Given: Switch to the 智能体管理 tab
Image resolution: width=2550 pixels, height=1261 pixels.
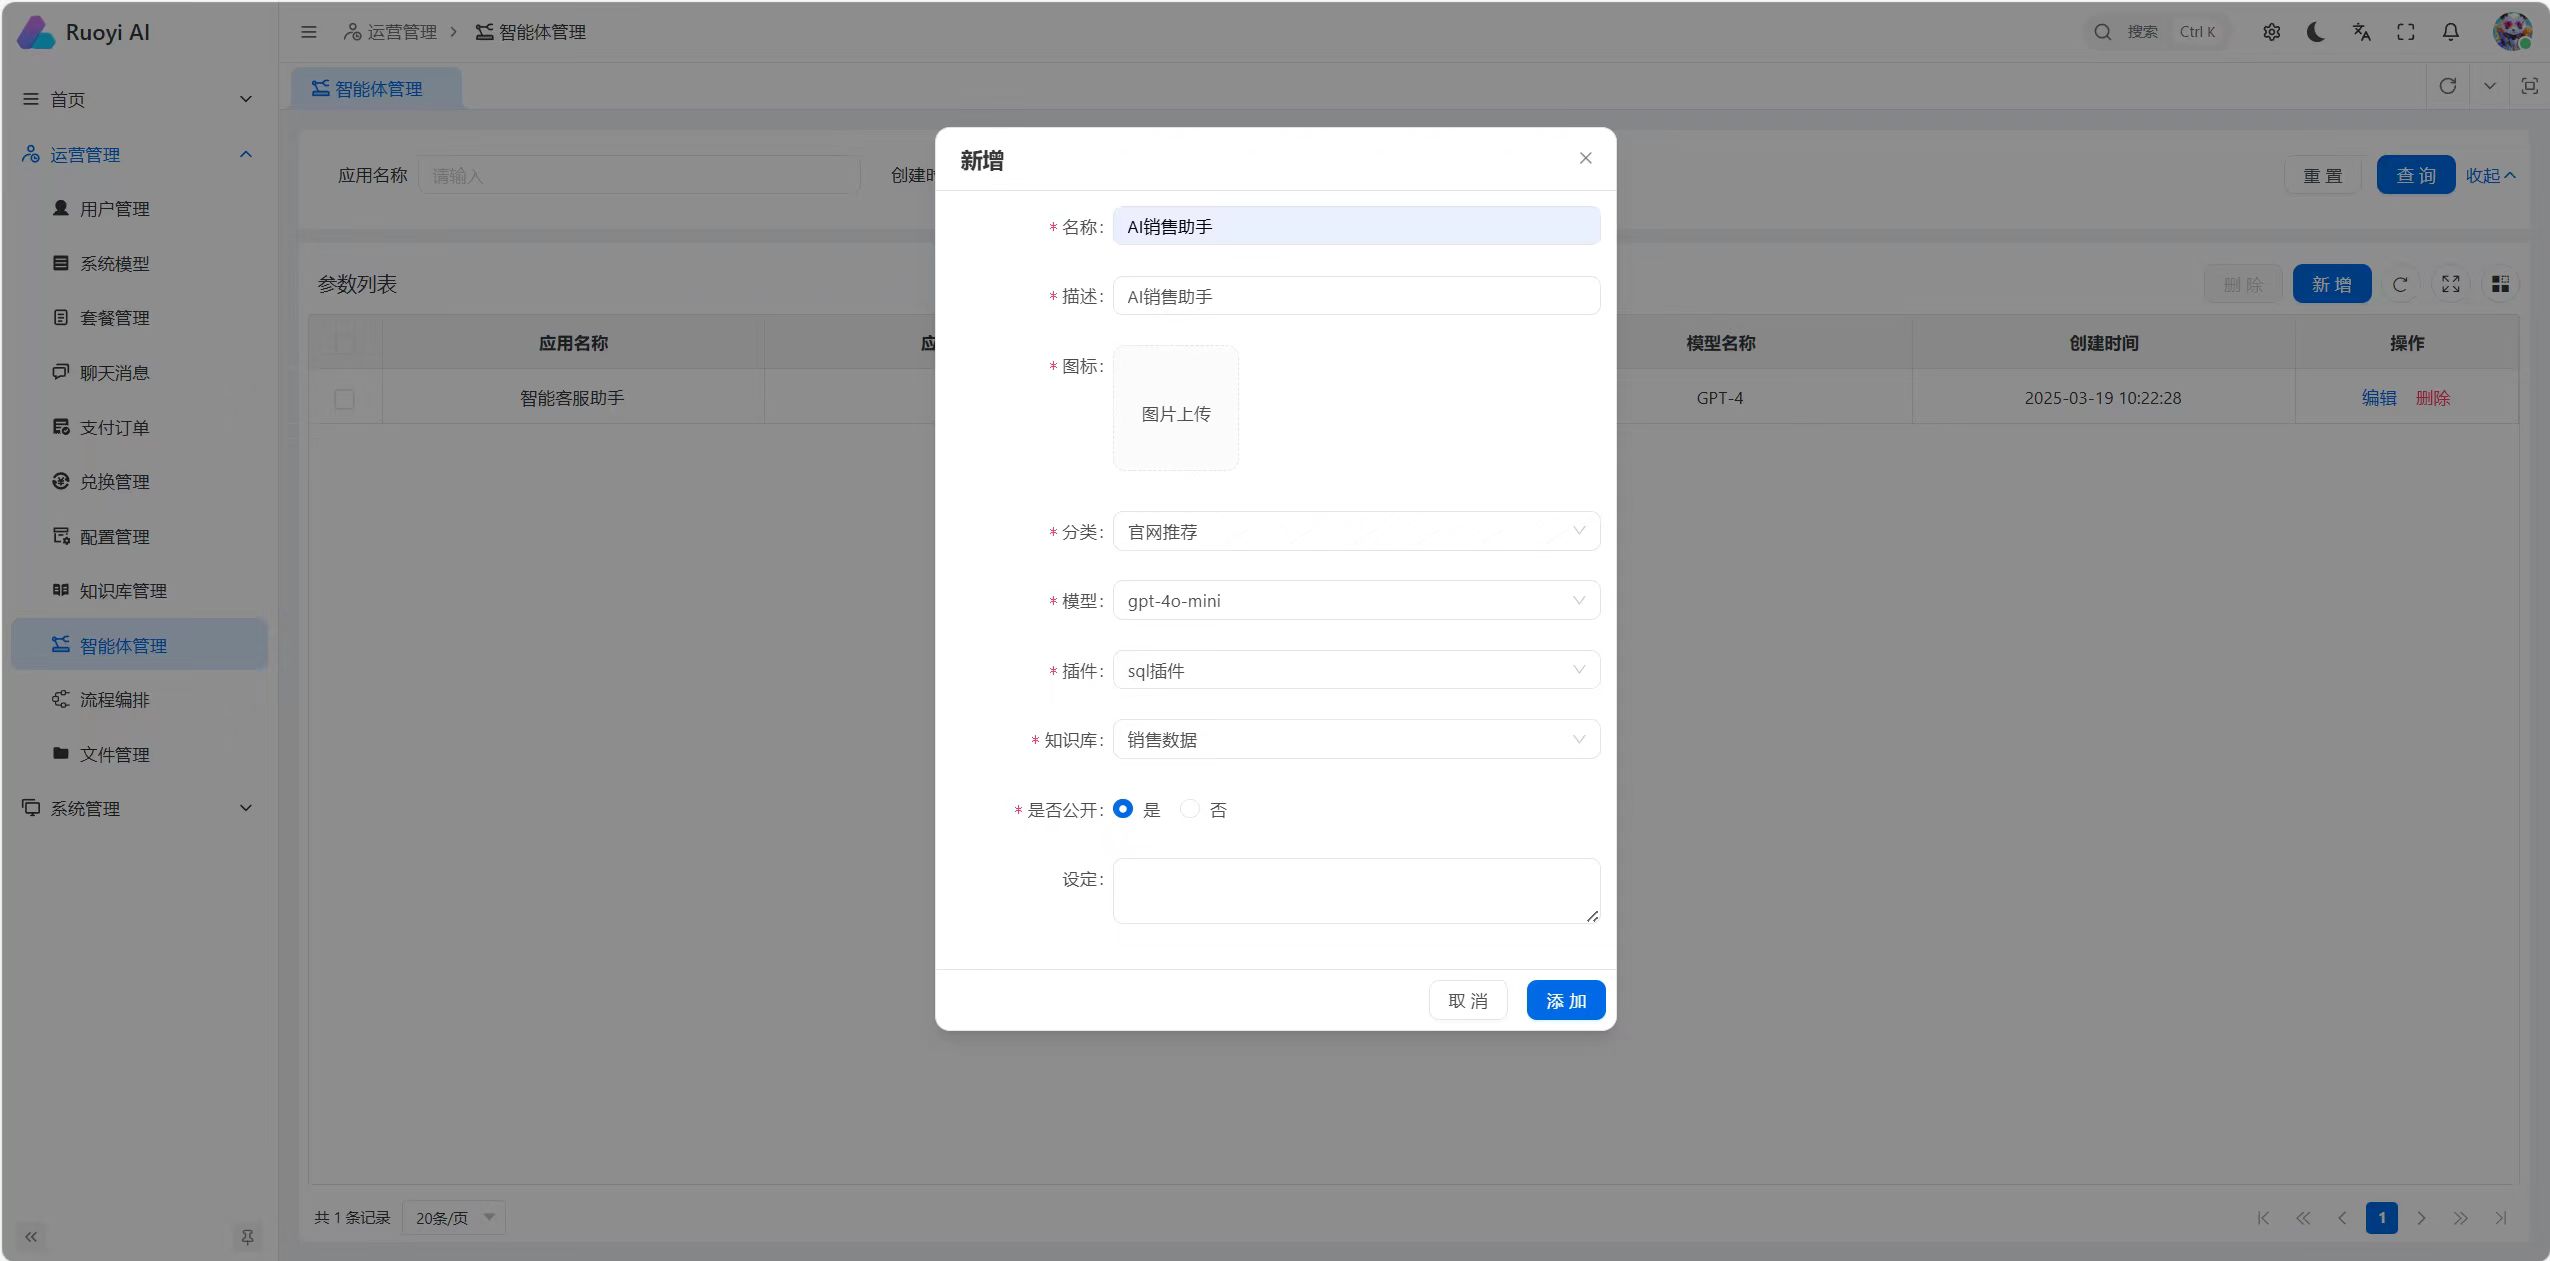Looking at the screenshot, I should (377, 89).
